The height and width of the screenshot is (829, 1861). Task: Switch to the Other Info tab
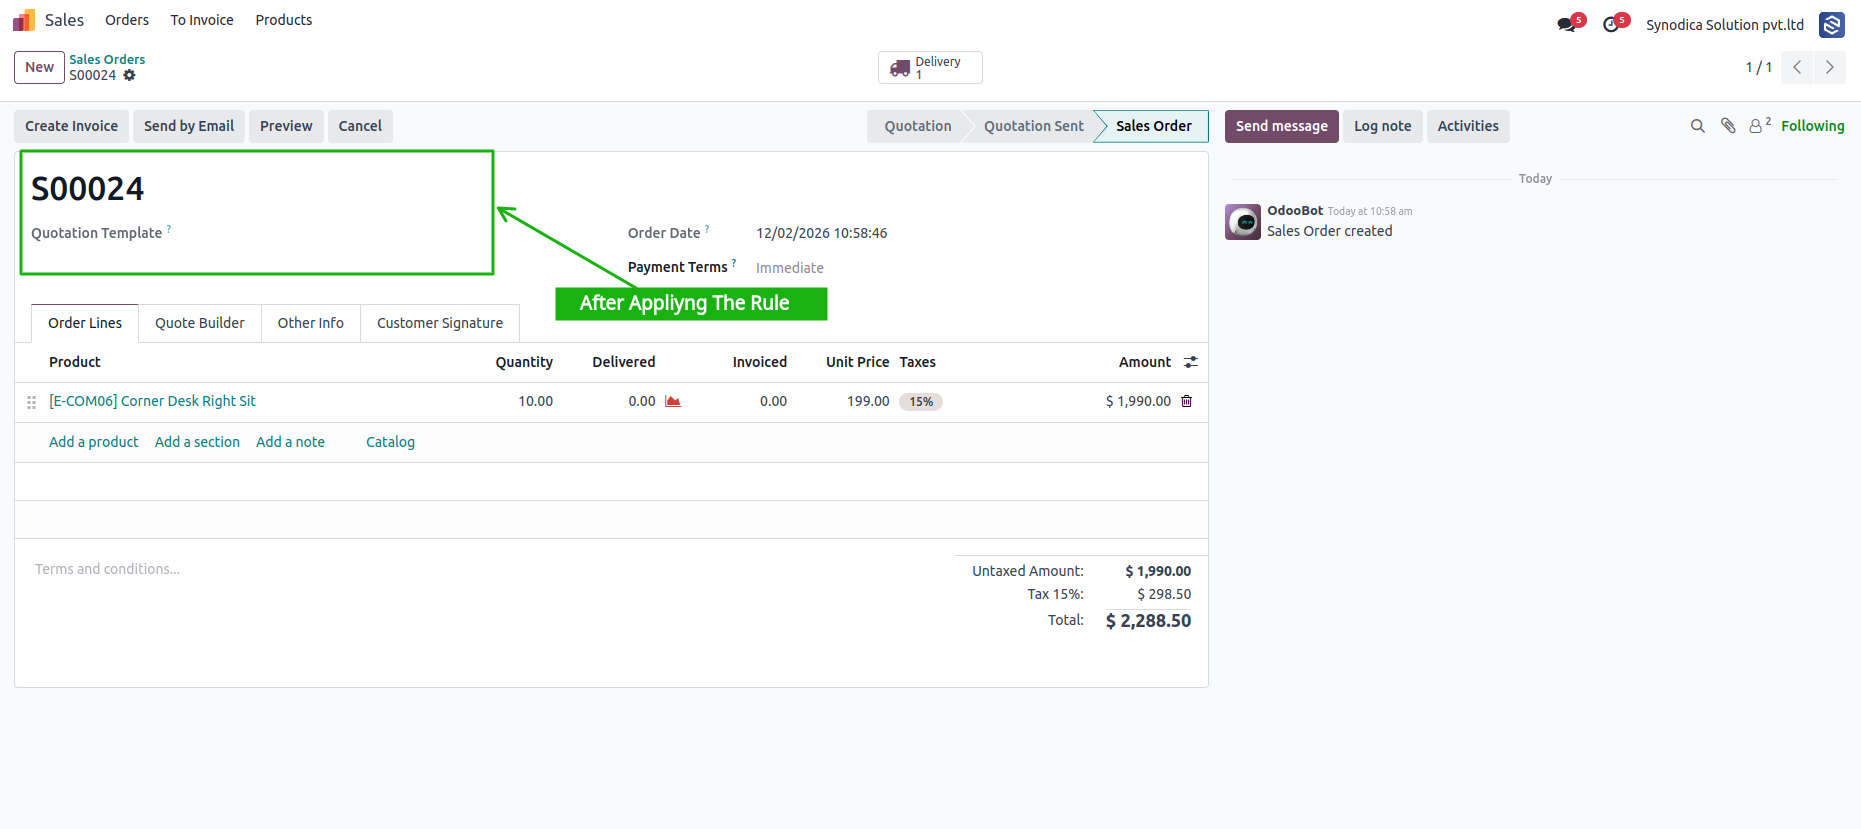[311, 323]
